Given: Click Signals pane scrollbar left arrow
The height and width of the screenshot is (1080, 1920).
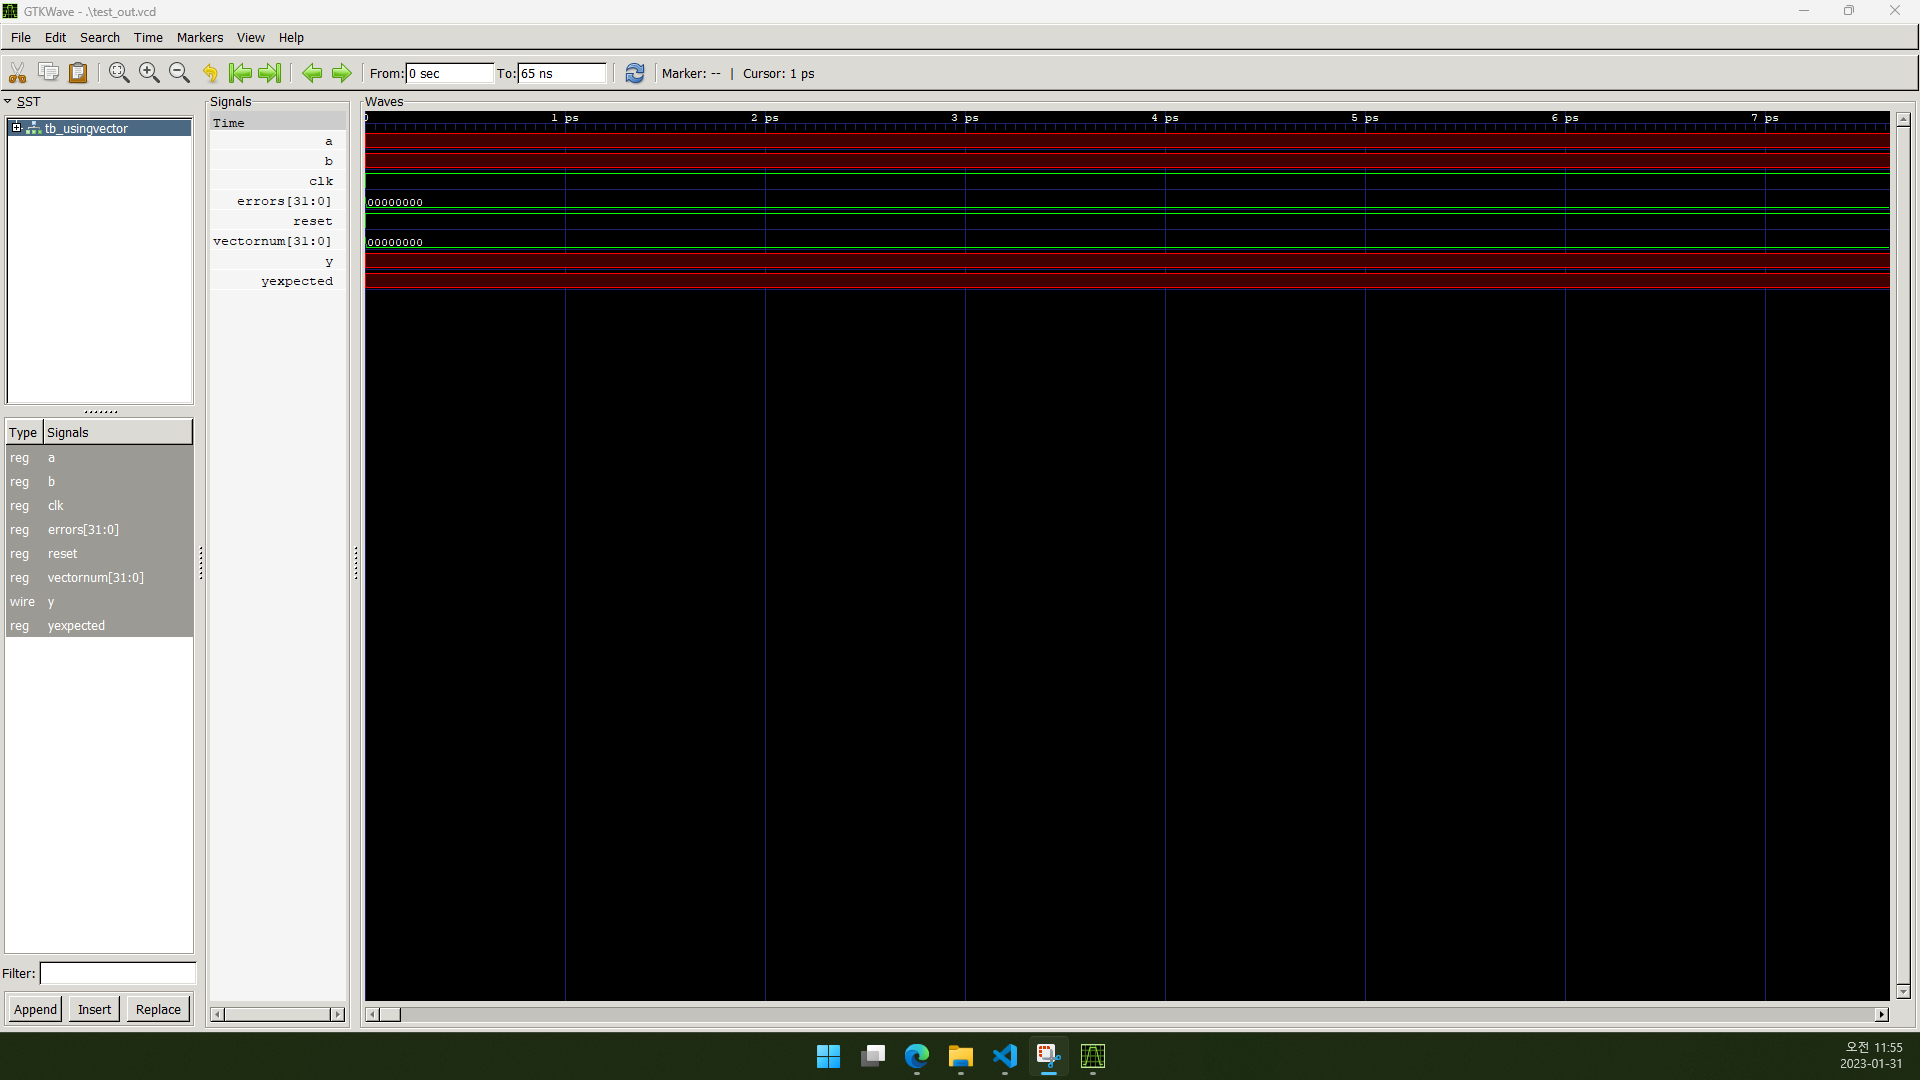Looking at the screenshot, I should coord(217,1014).
